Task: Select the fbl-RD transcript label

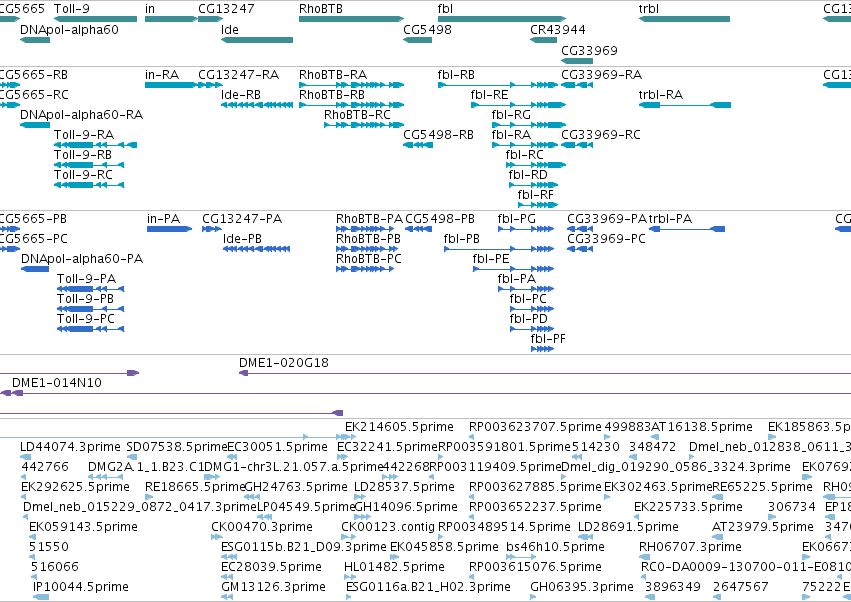Action: click(528, 175)
